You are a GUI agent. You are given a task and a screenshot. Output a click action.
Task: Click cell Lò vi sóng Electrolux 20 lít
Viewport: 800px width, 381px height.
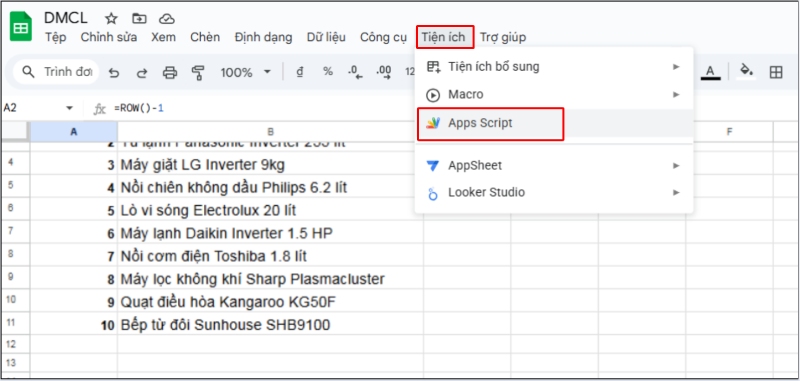click(x=270, y=210)
